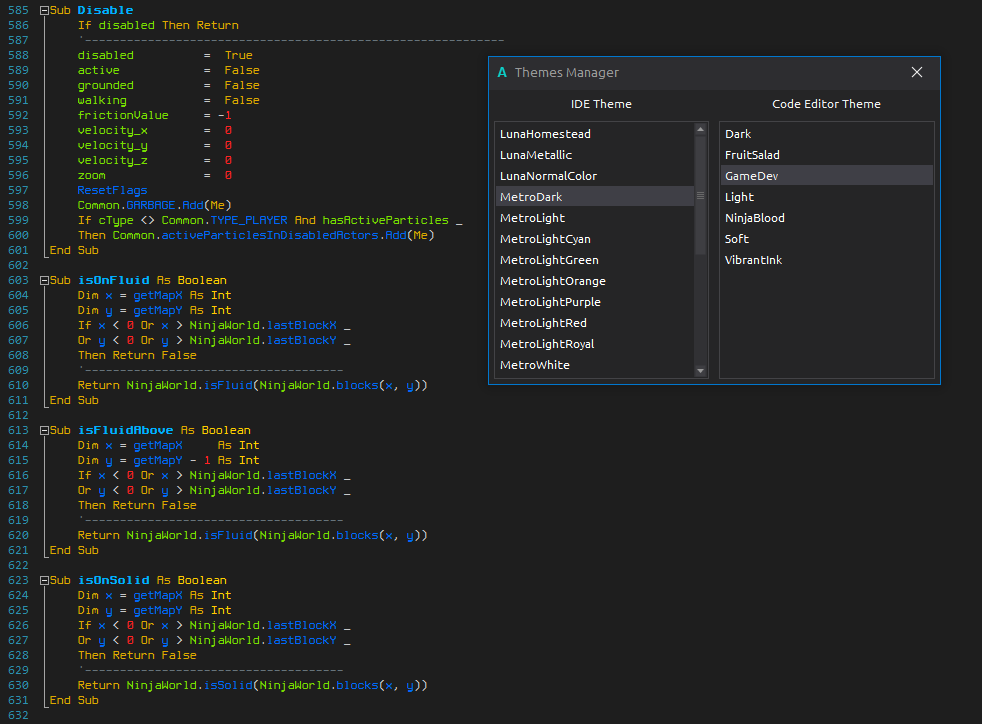Close the Themes Manager dialog

coord(917,72)
